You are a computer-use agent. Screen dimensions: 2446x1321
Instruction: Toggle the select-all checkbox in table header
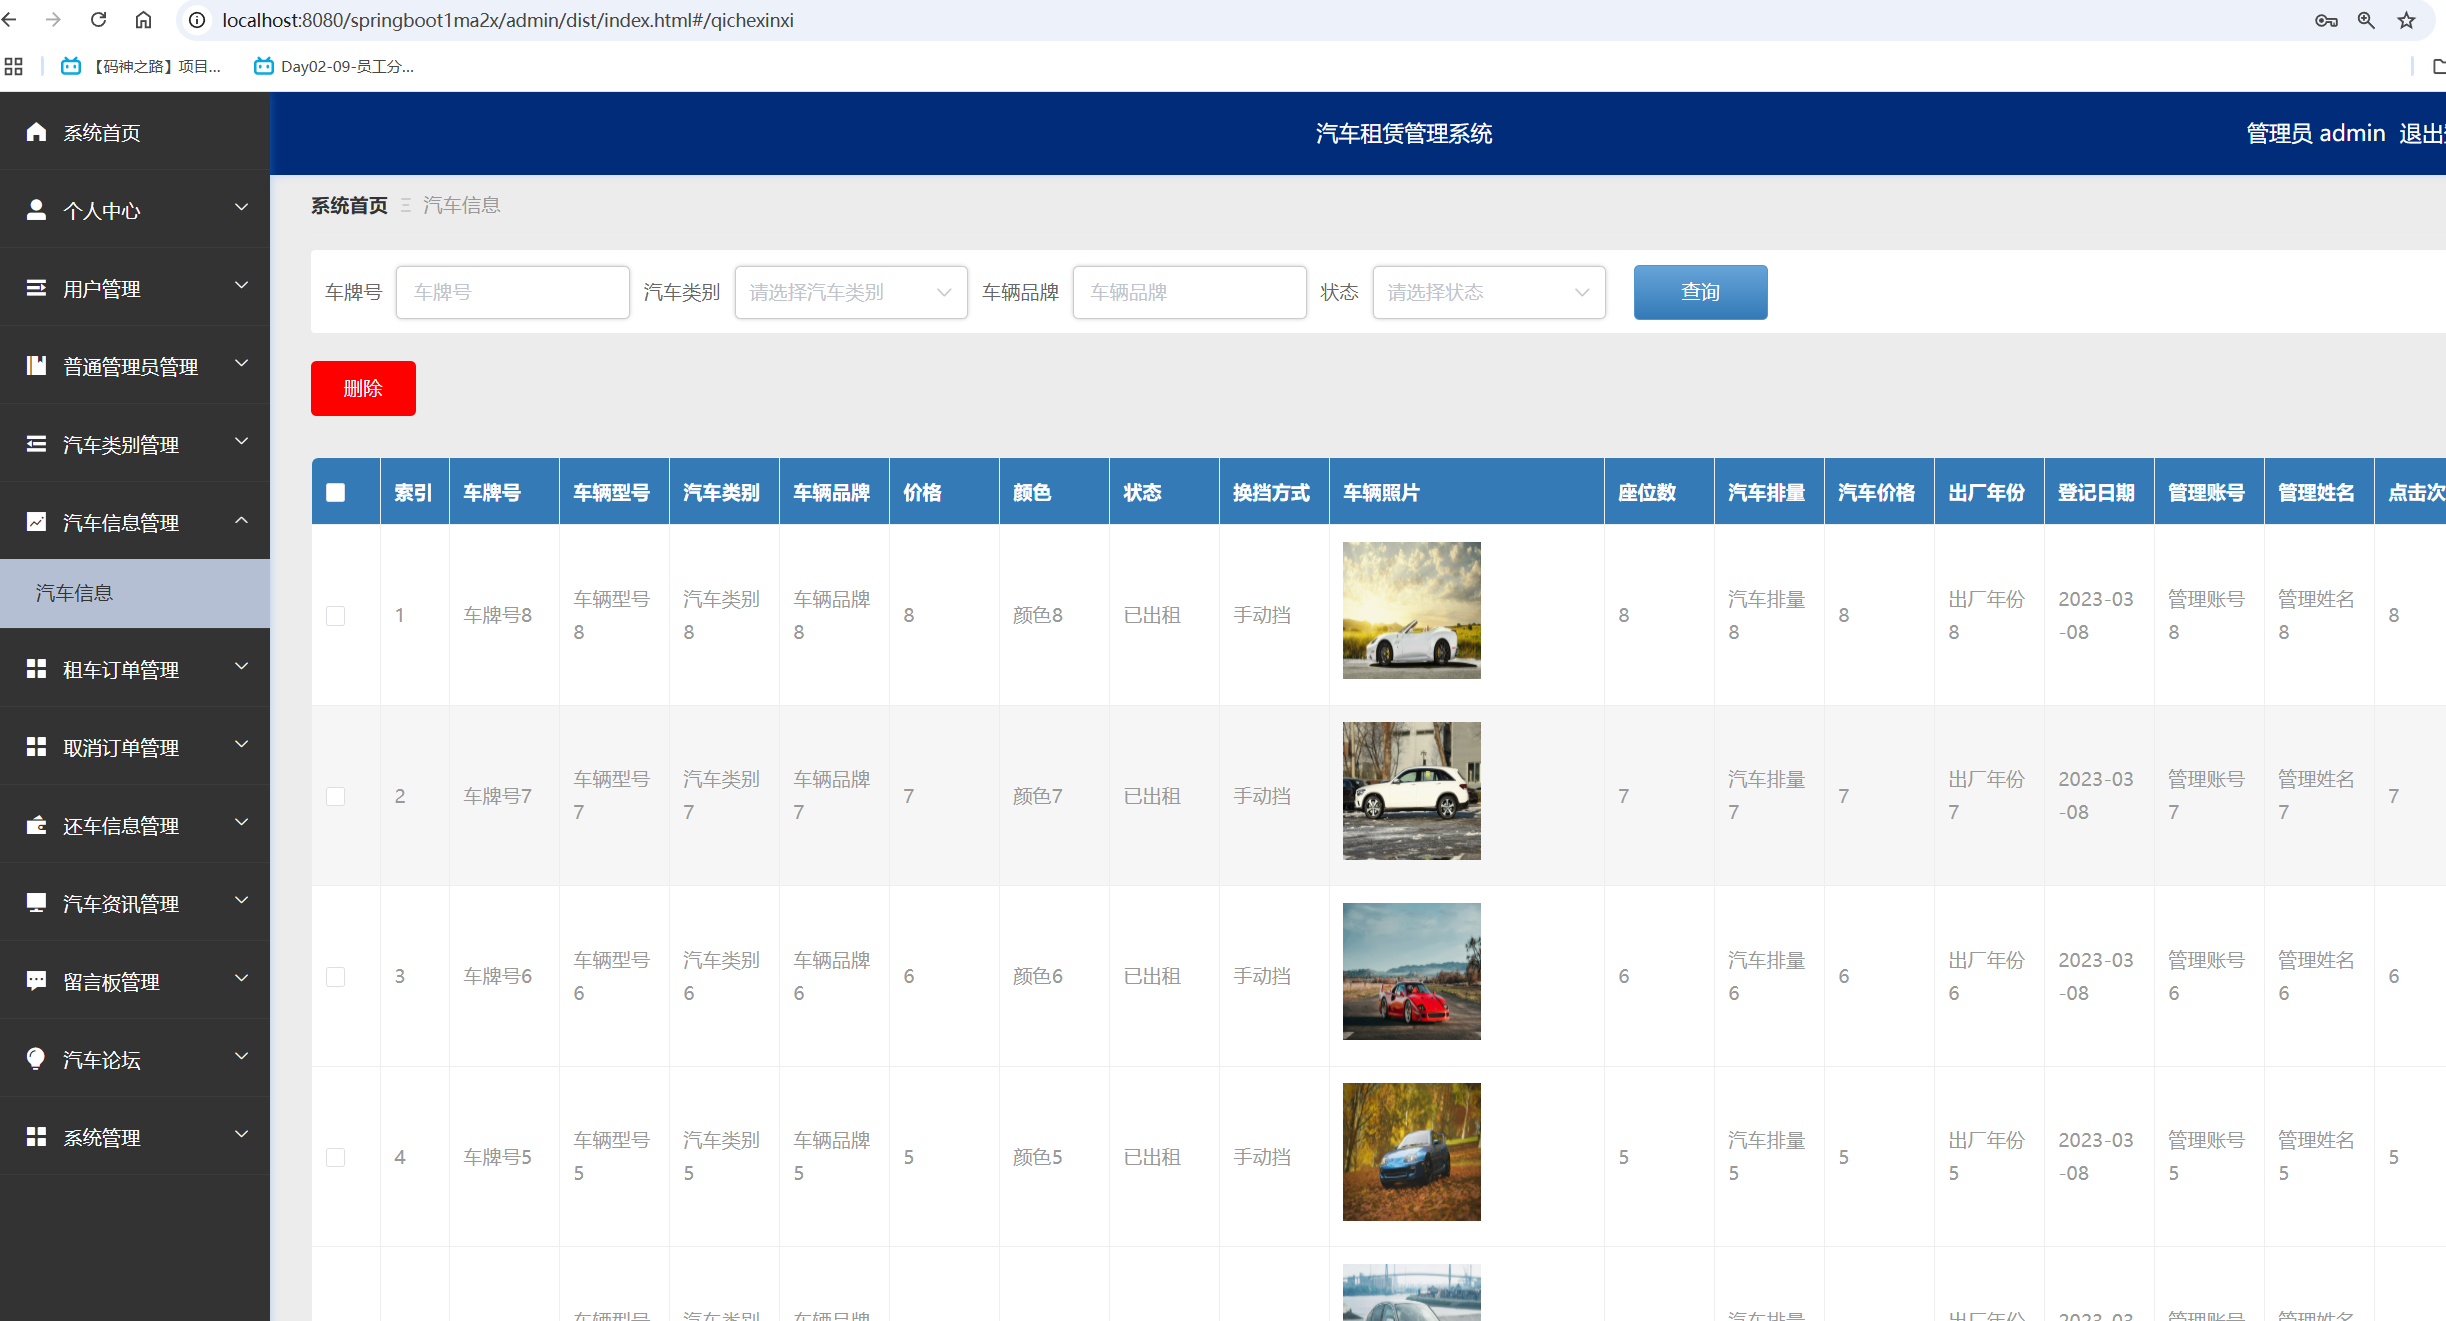(x=336, y=492)
